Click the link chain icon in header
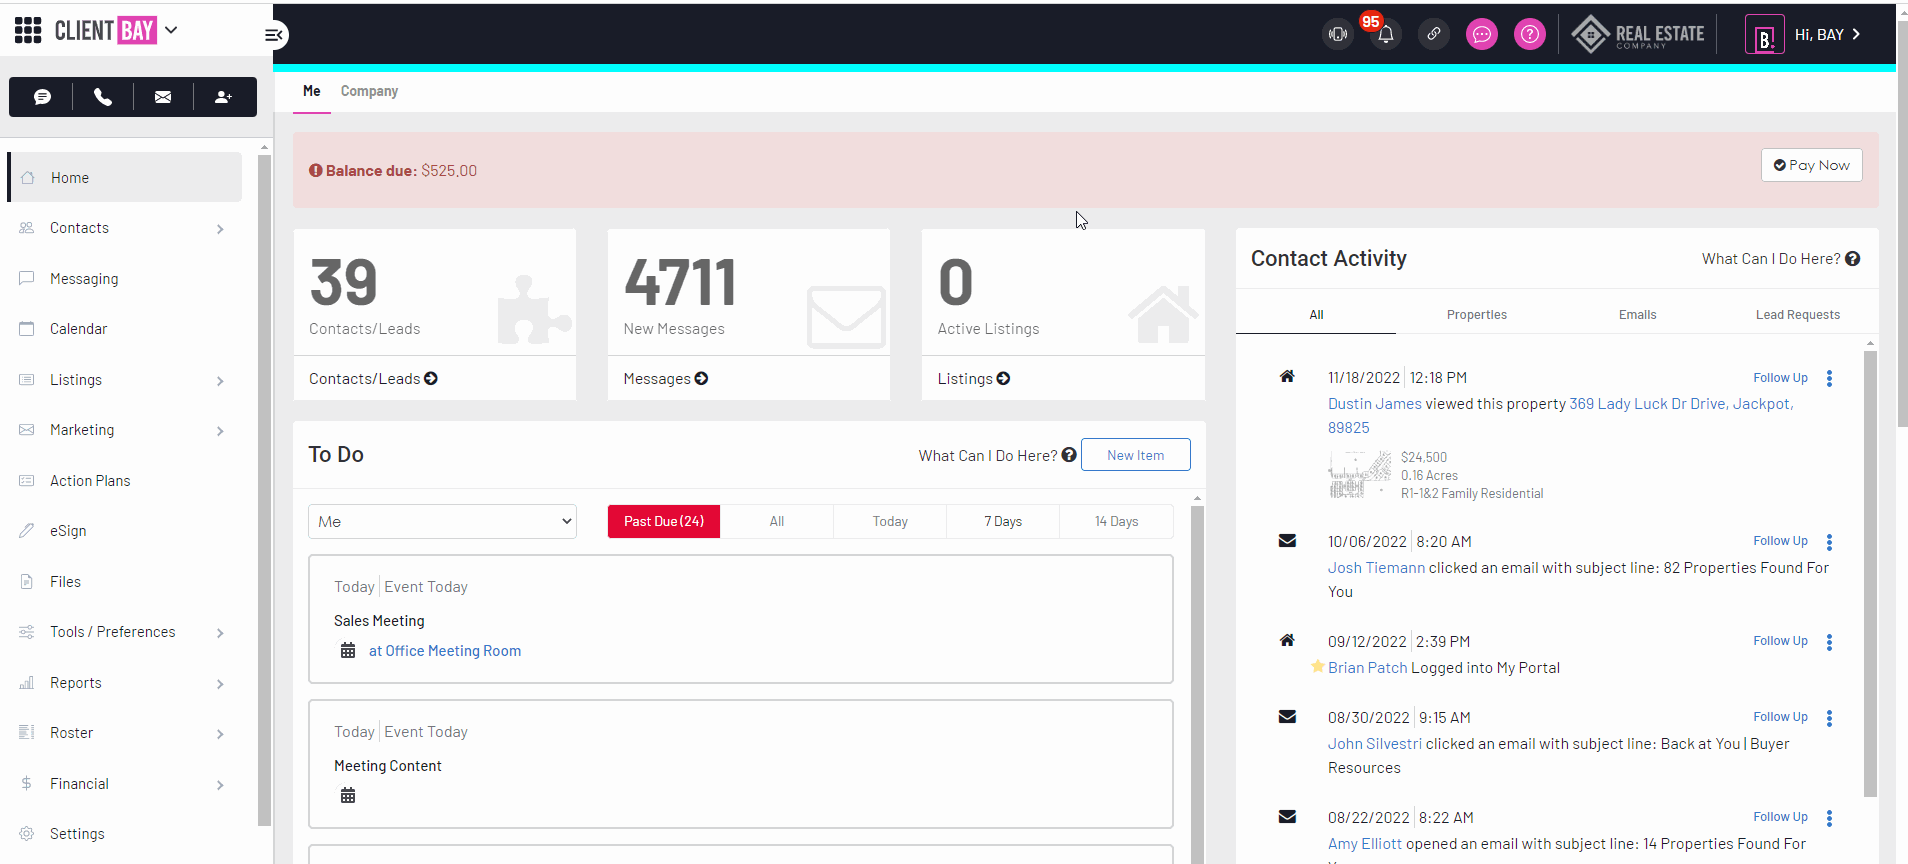Image resolution: width=1908 pixels, height=864 pixels. (x=1434, y=34)
